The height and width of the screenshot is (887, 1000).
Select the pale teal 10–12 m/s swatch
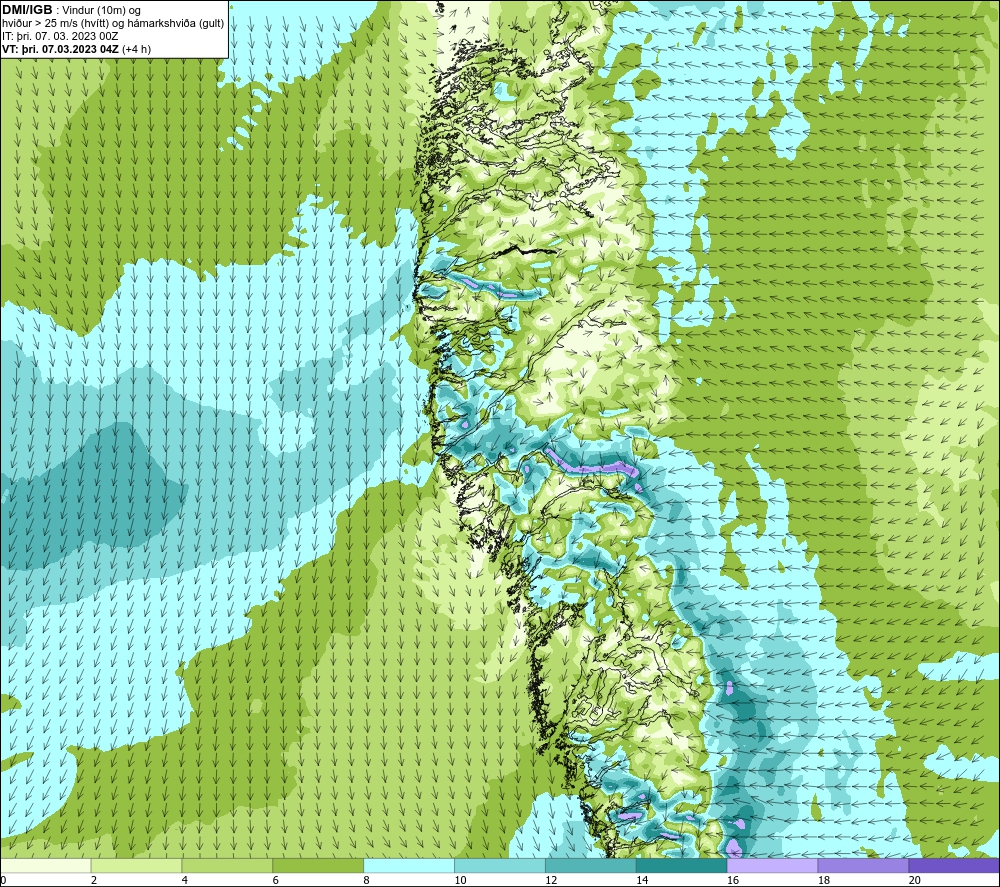tap(500, 865)
